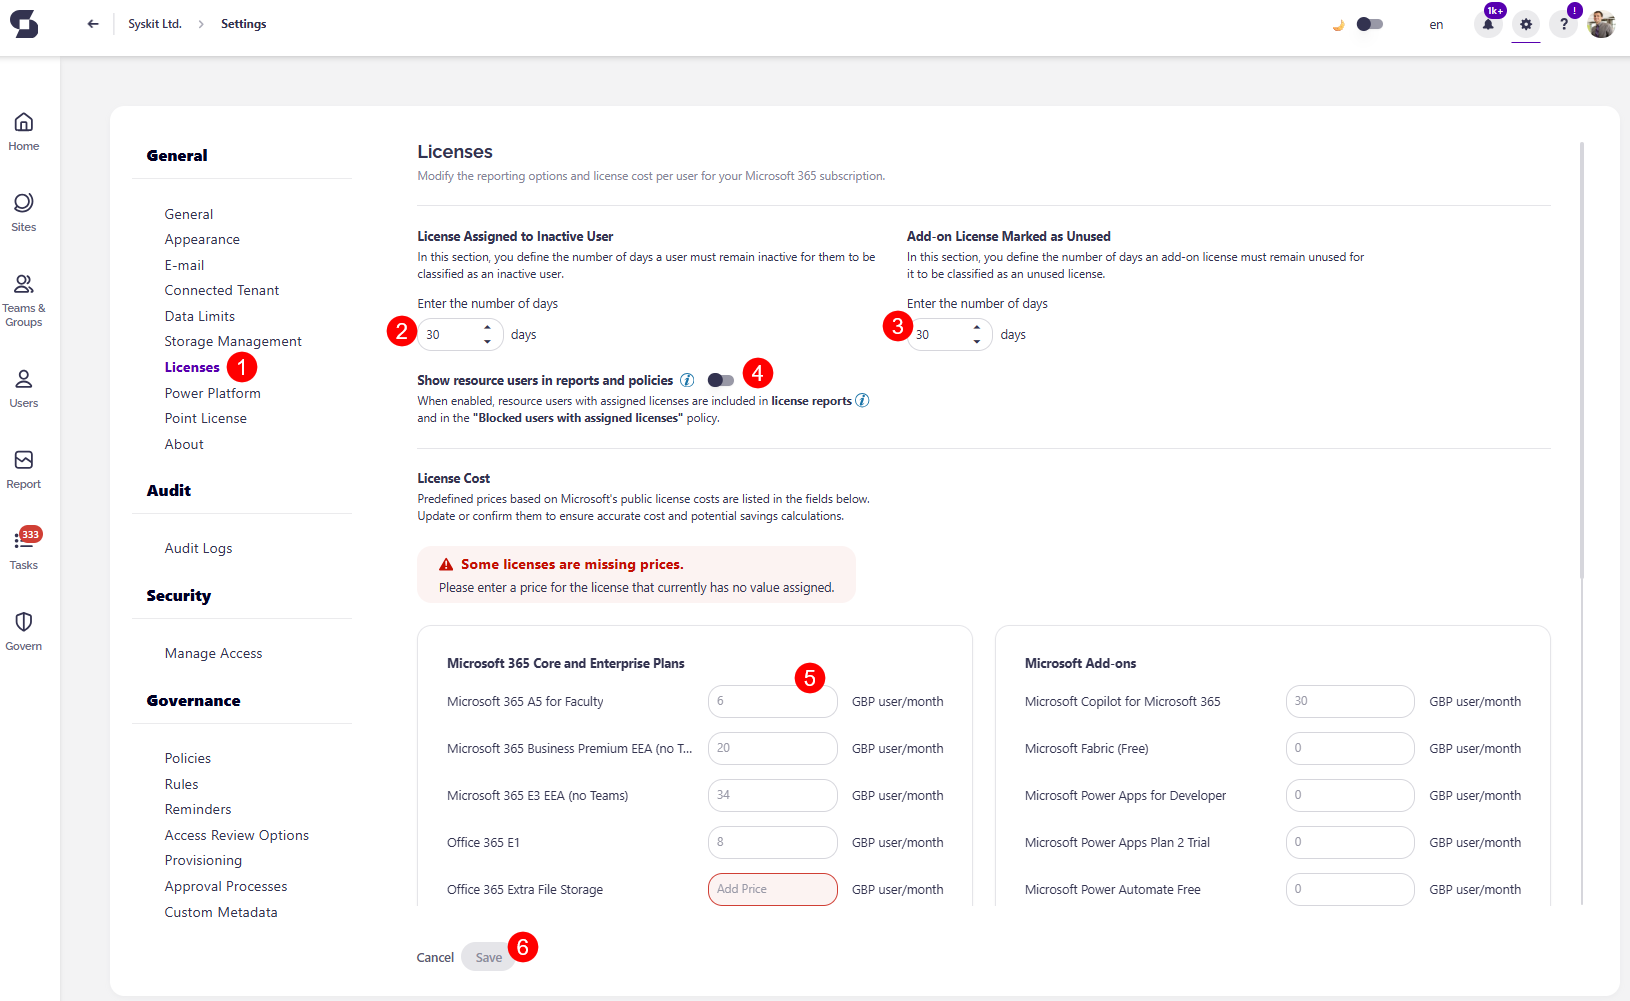
Task: Navigate to Sites from the left sidebar
Action: [x=23, y=210]
